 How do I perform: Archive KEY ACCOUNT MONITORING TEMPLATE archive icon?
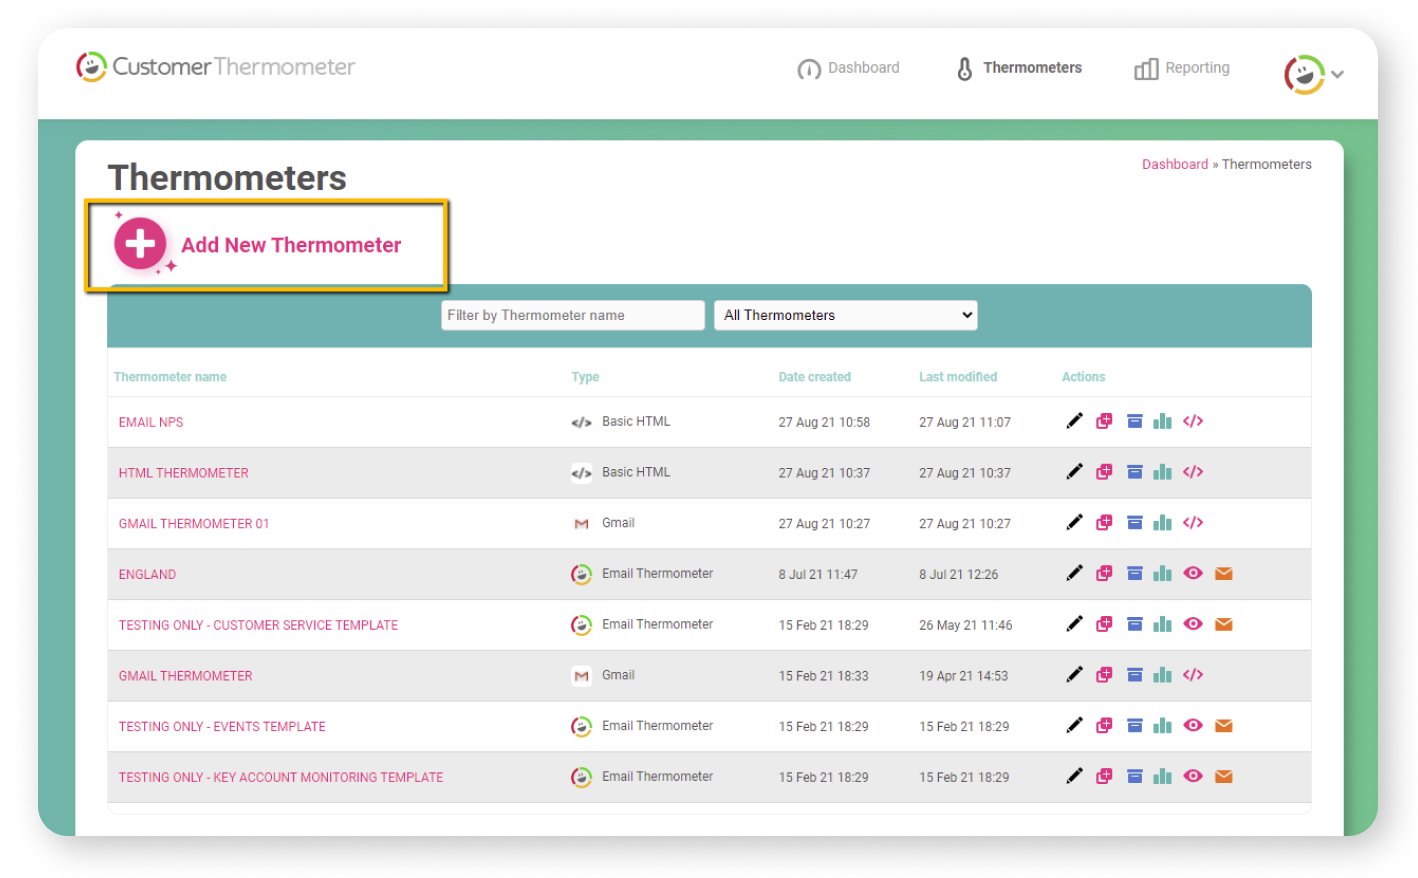(x=1134, y=776)
